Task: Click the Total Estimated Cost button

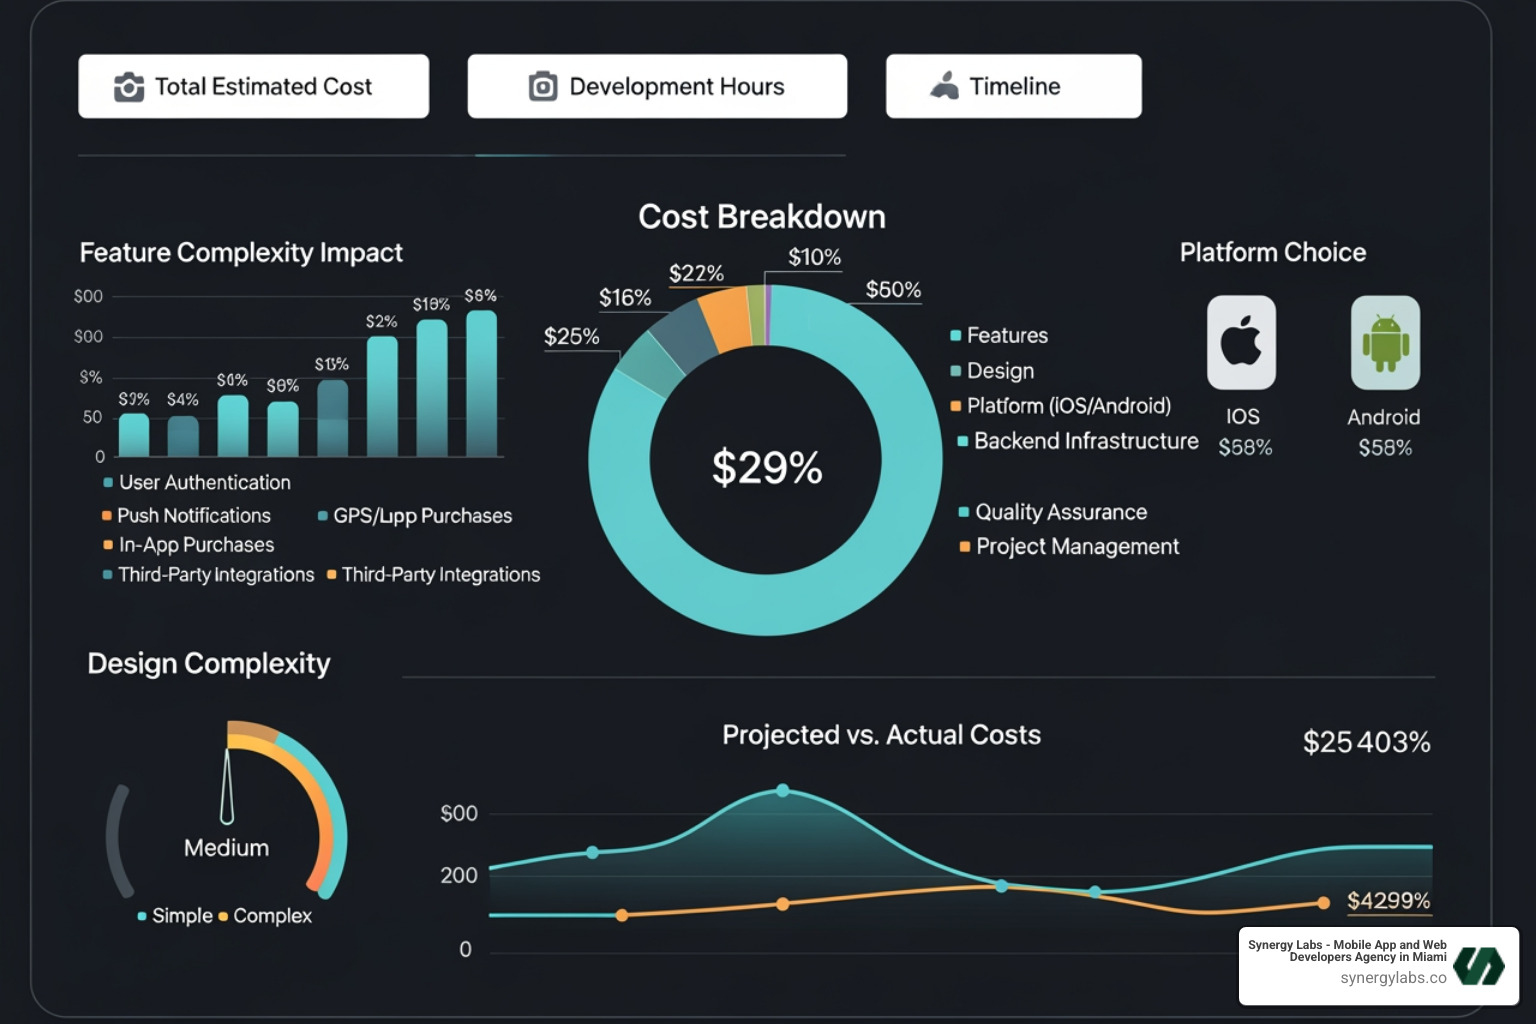Action: coord(253,86)
